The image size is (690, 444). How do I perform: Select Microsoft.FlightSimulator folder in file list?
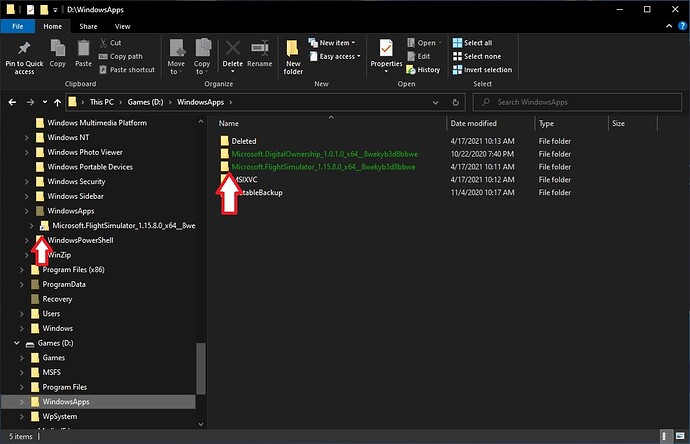tap(318, 167)
